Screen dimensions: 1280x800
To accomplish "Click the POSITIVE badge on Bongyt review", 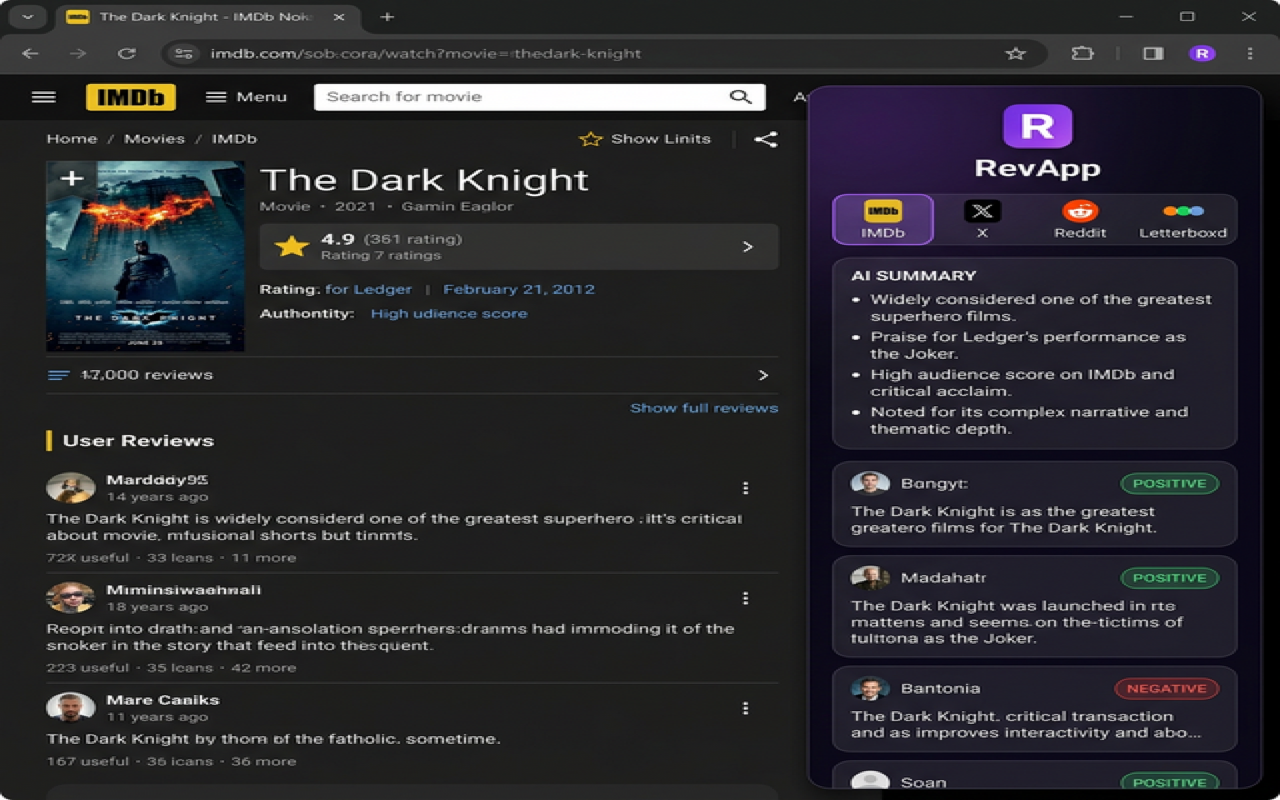I will pyautogui.click(x=1169, y=483).
